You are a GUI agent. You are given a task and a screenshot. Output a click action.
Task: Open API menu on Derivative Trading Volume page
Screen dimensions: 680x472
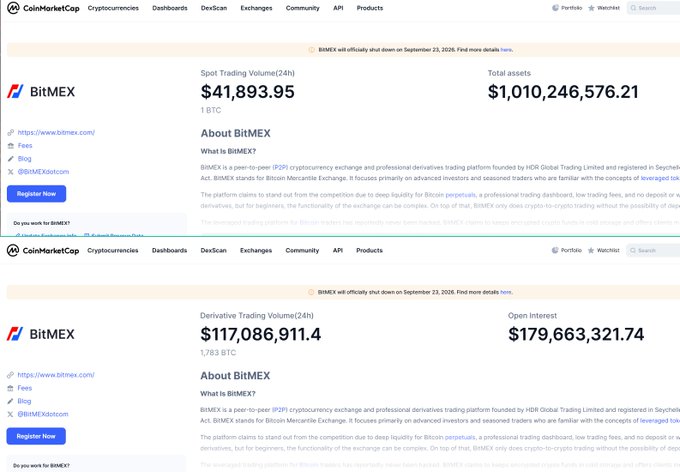[338, 251]
